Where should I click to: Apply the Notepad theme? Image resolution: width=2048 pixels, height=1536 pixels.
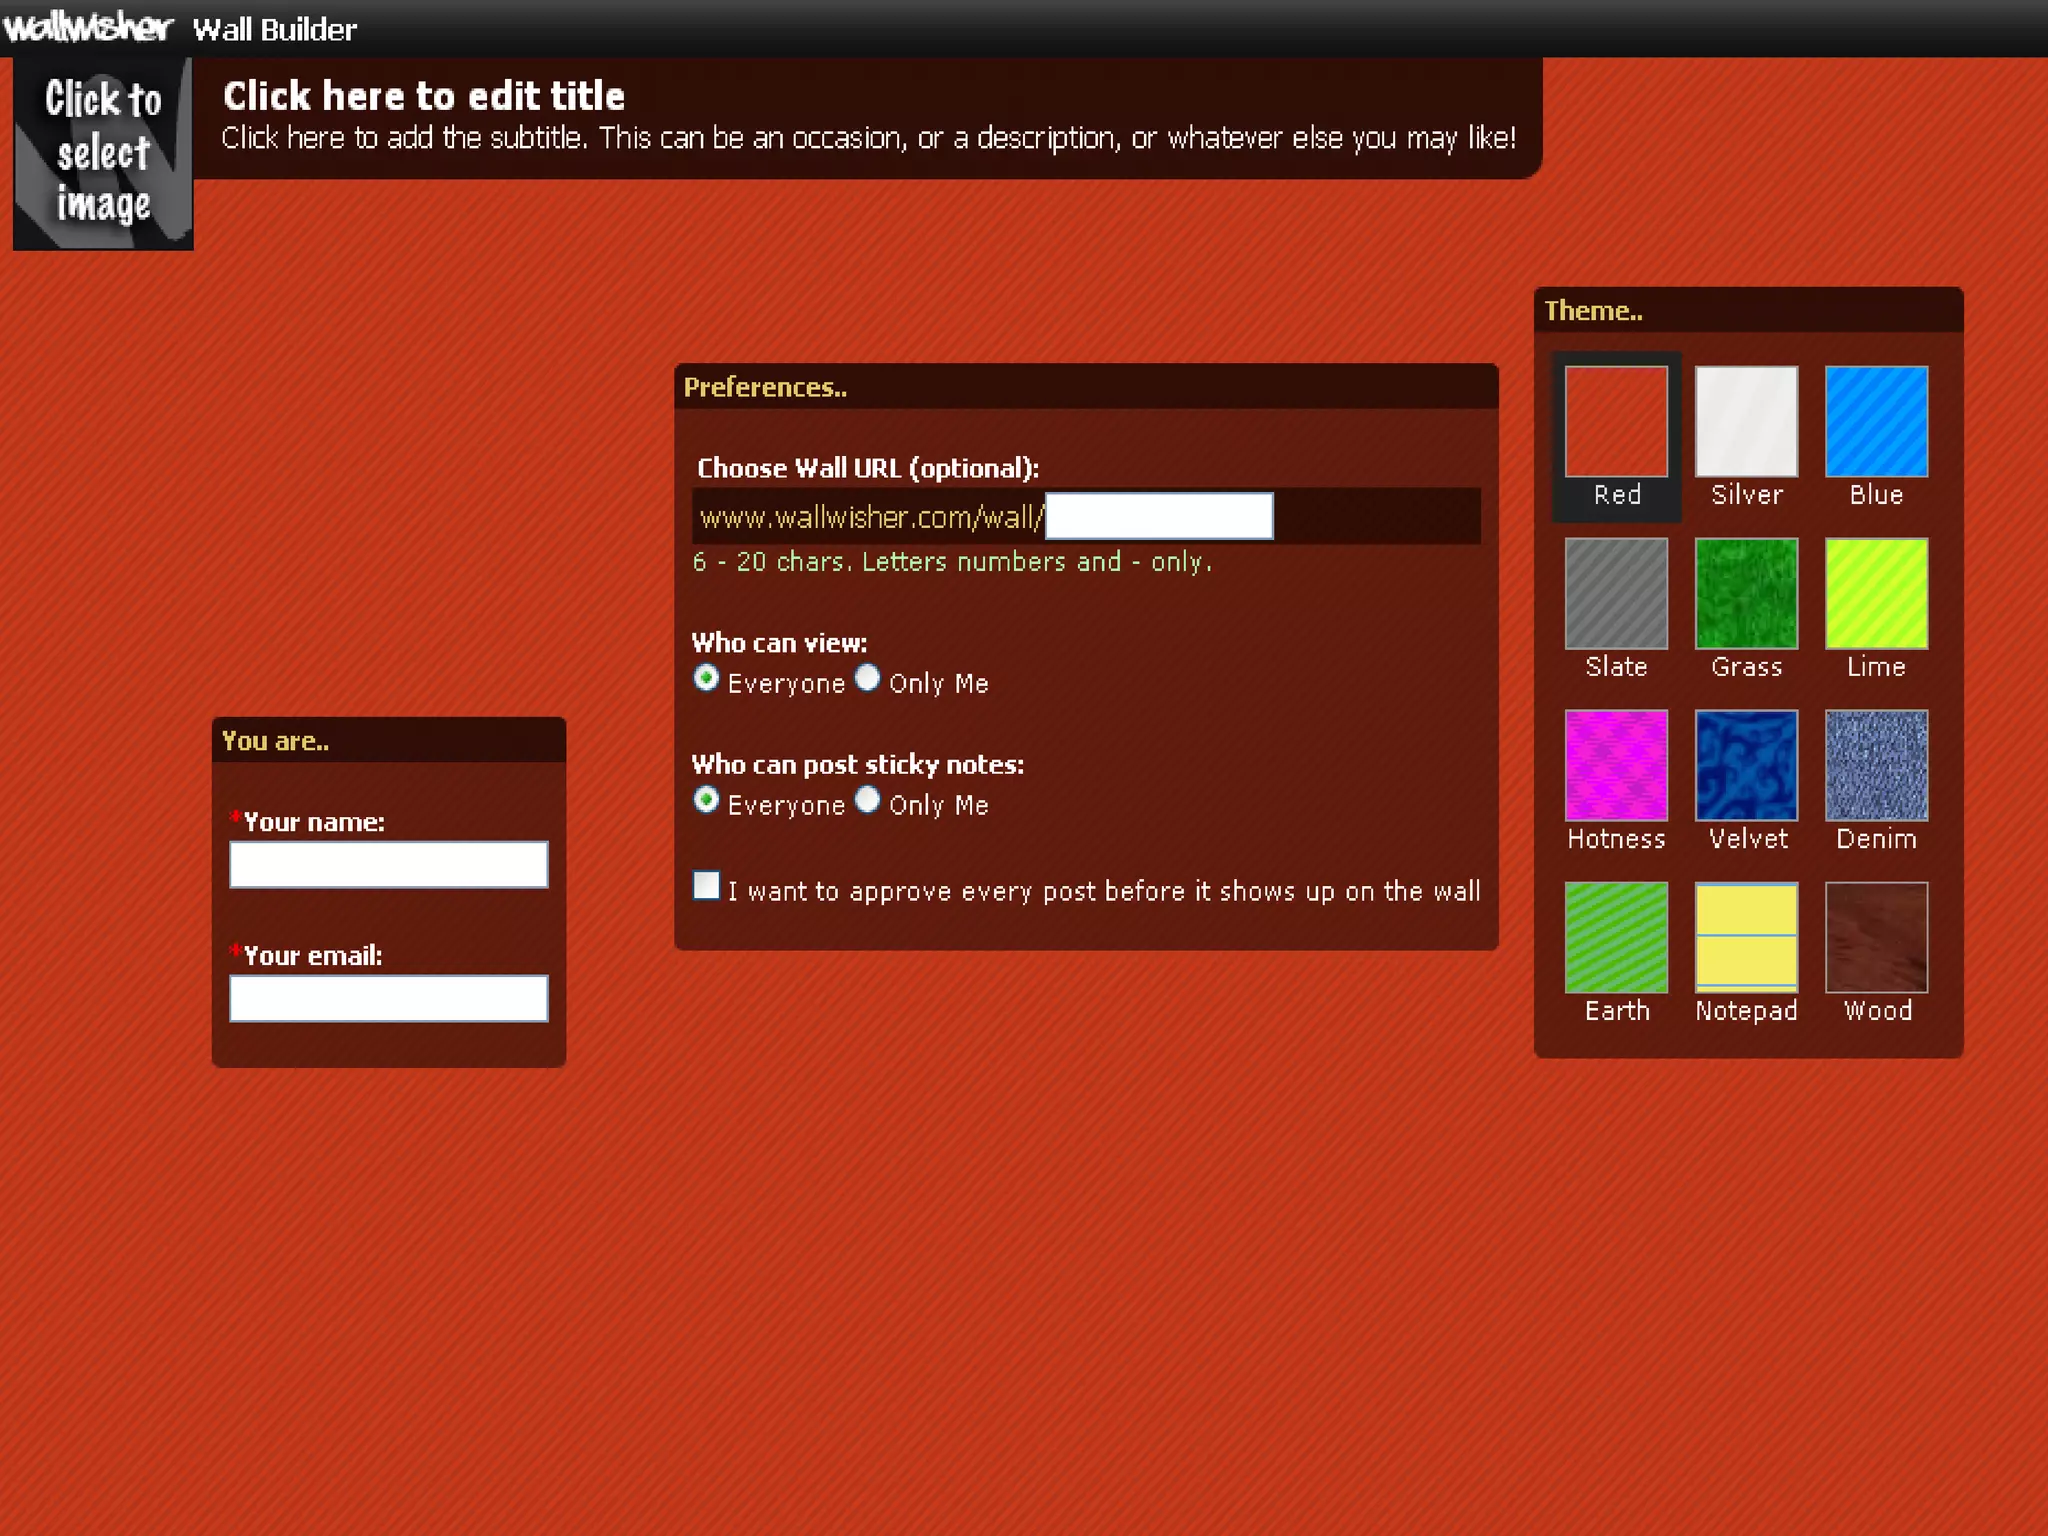(x=1746, y=938)
